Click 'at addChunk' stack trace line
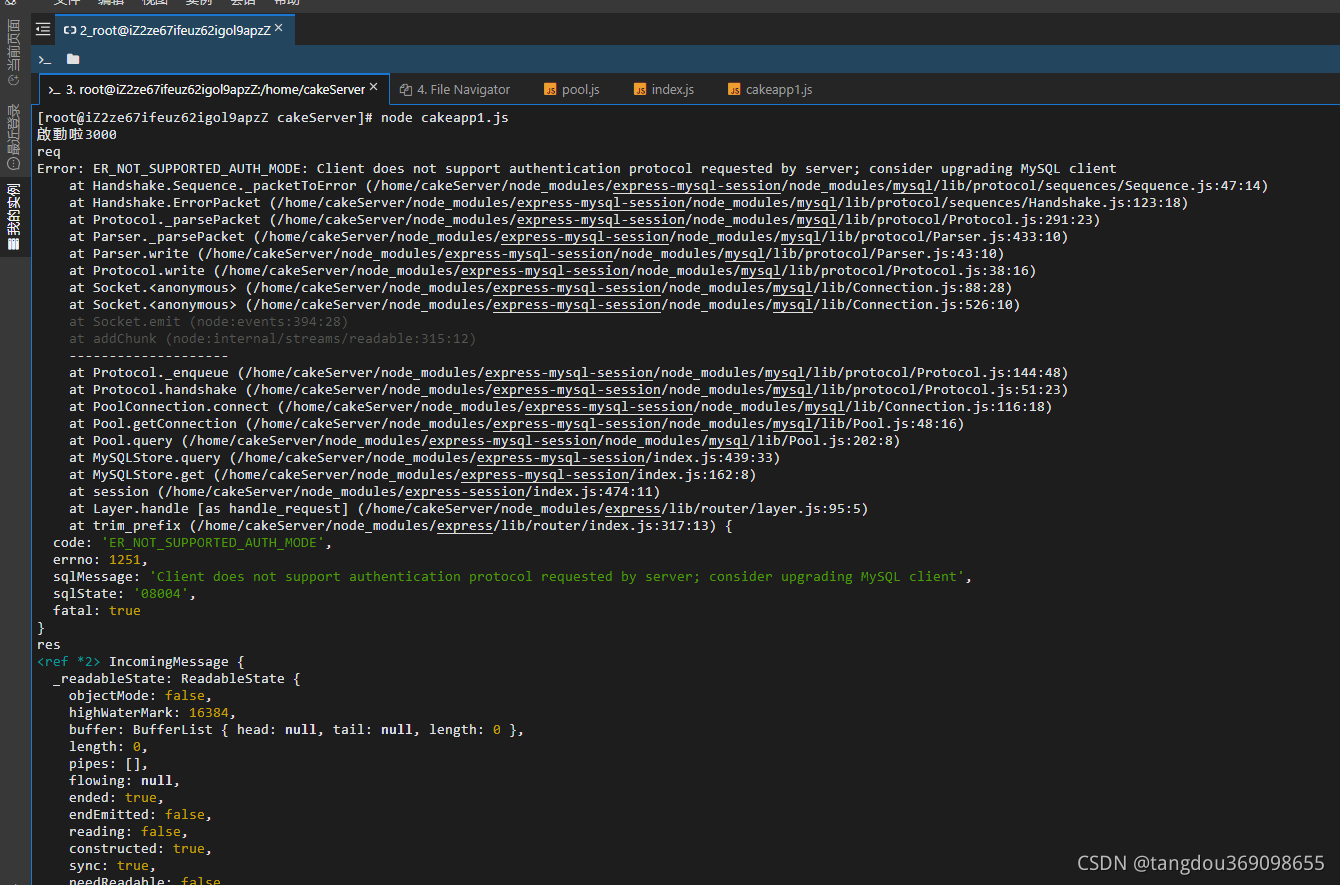Screen dimensions: 1340x885 [273, 339]
